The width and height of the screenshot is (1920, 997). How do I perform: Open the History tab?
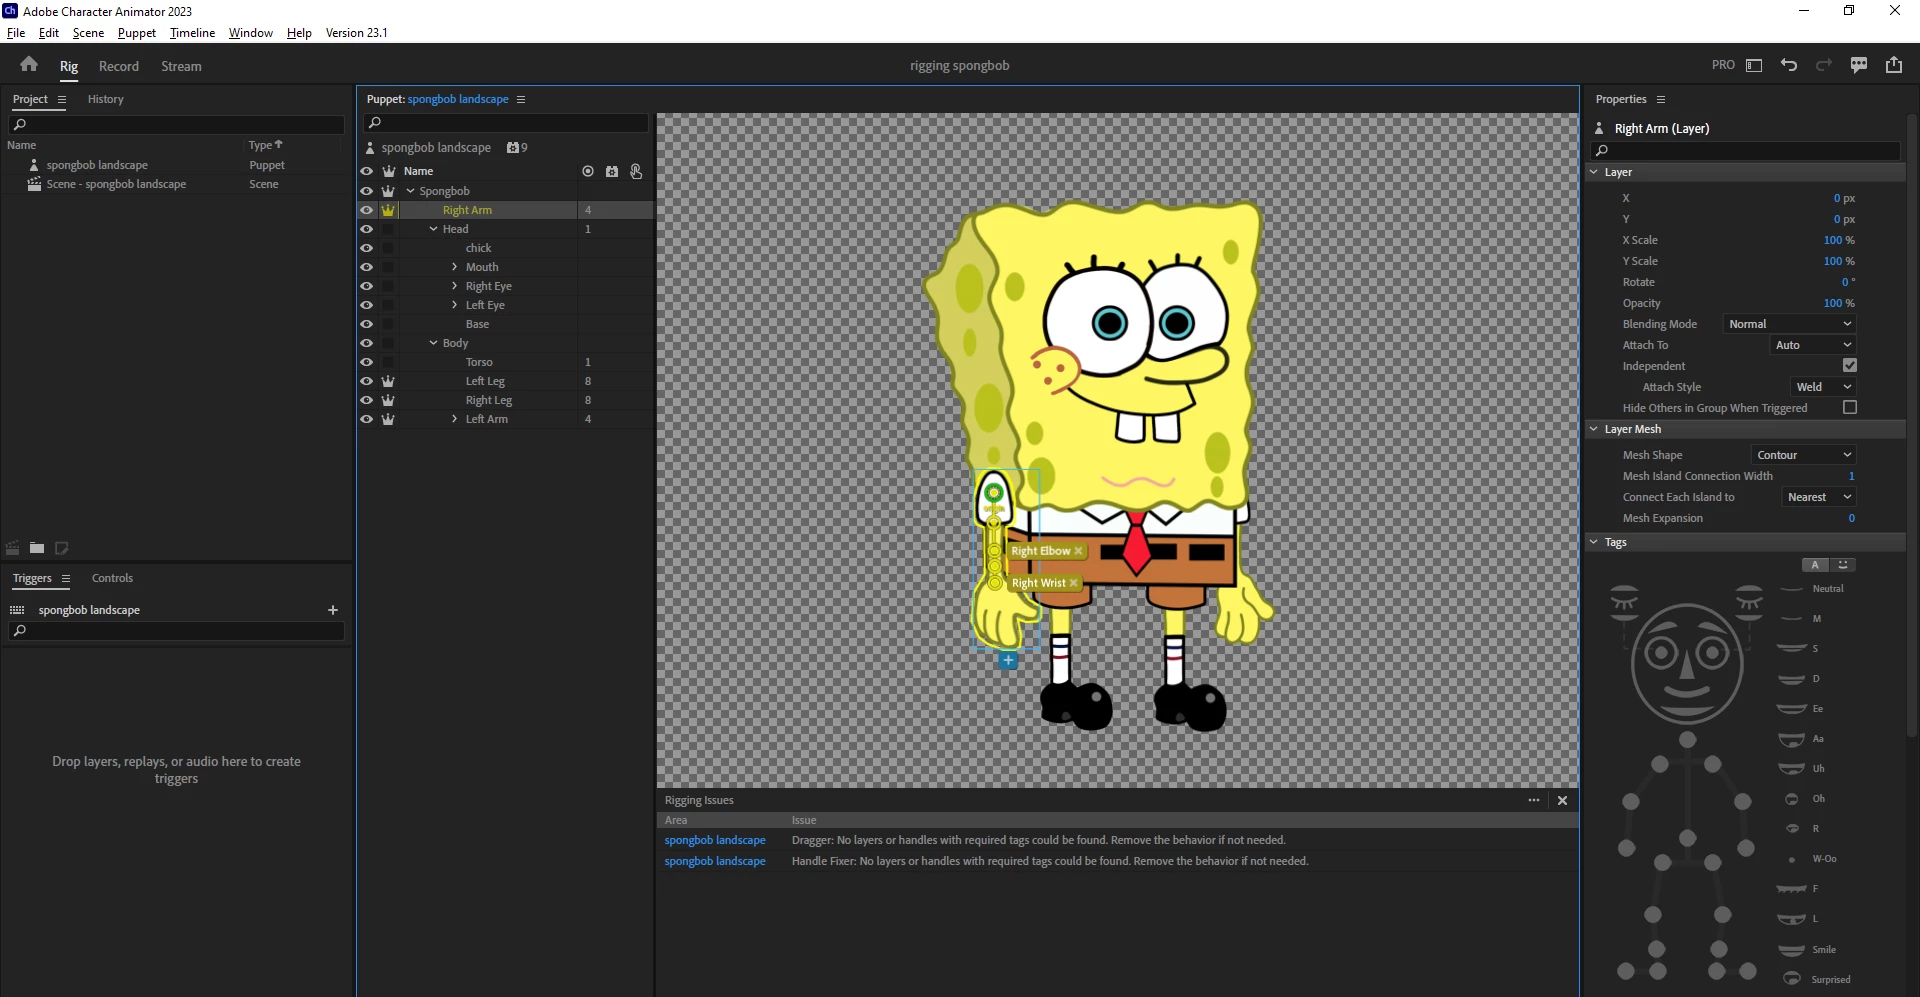pos(105,99)
